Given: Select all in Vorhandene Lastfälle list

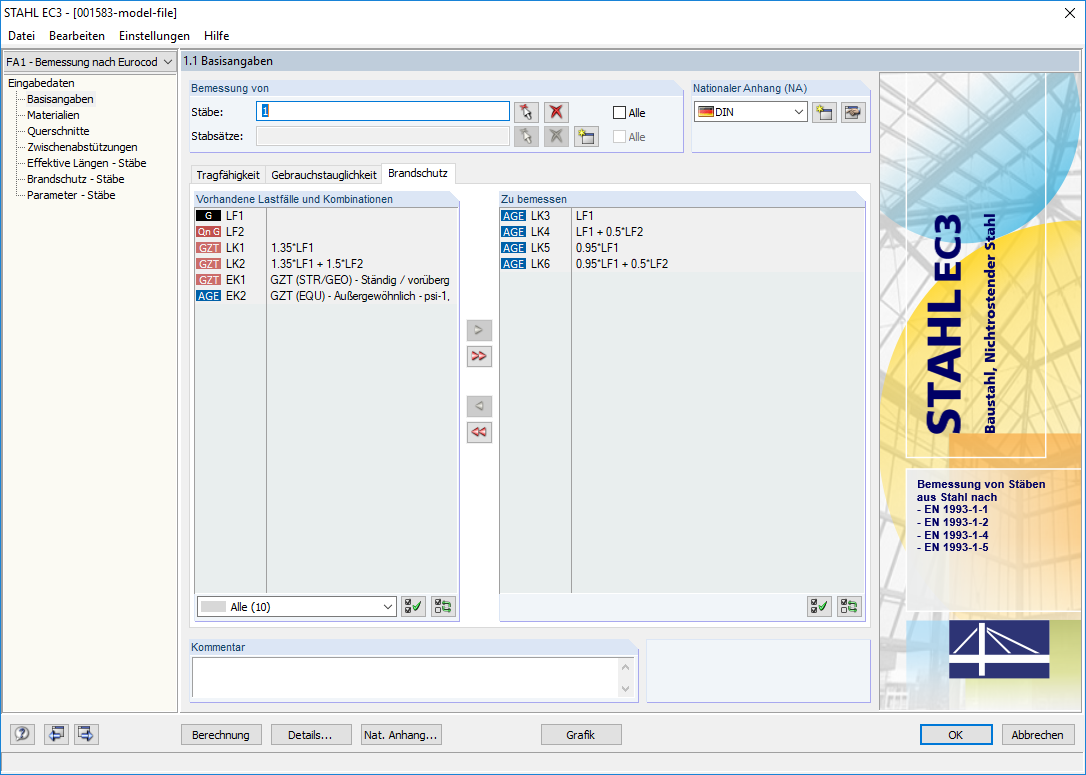Looking at the screenshot, I should pos(413,607).
